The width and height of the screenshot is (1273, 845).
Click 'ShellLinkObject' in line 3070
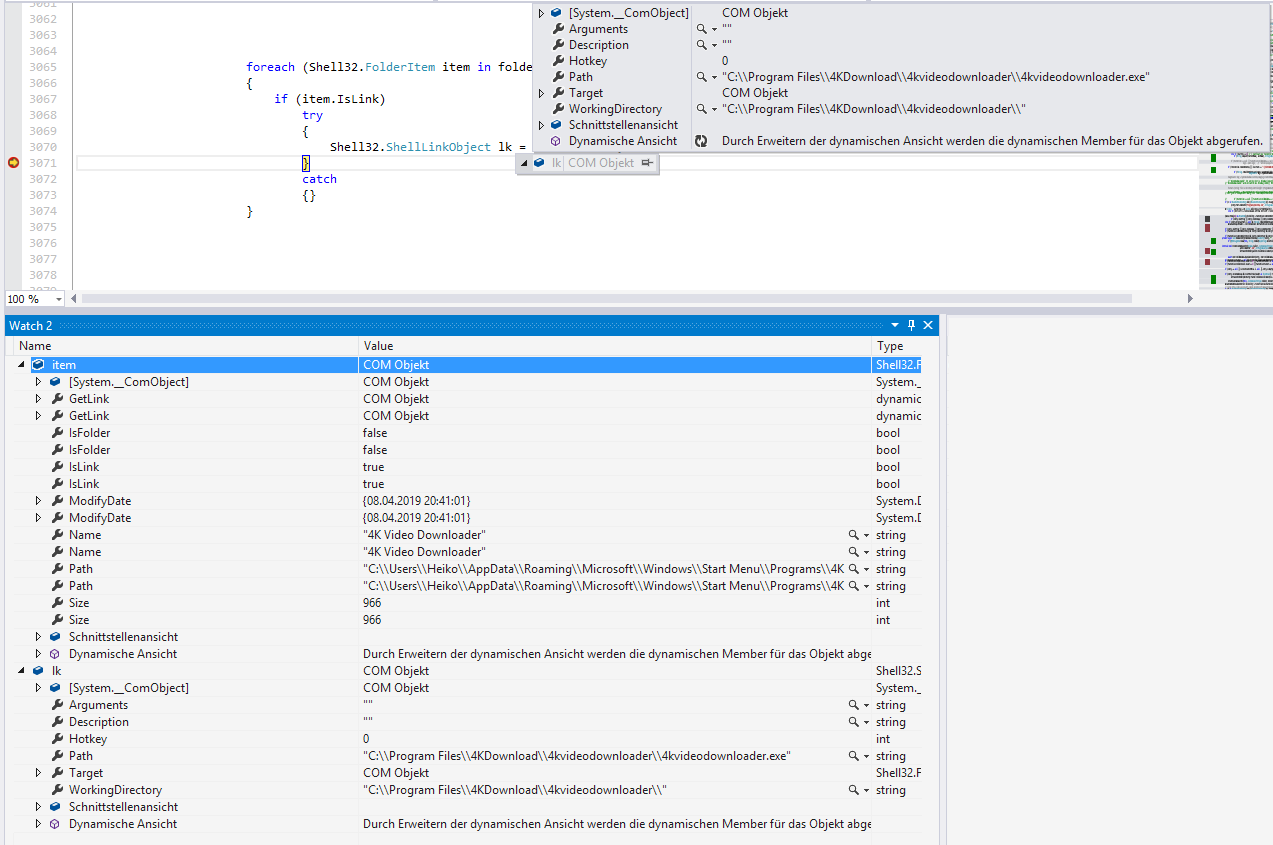click(438, 147)
